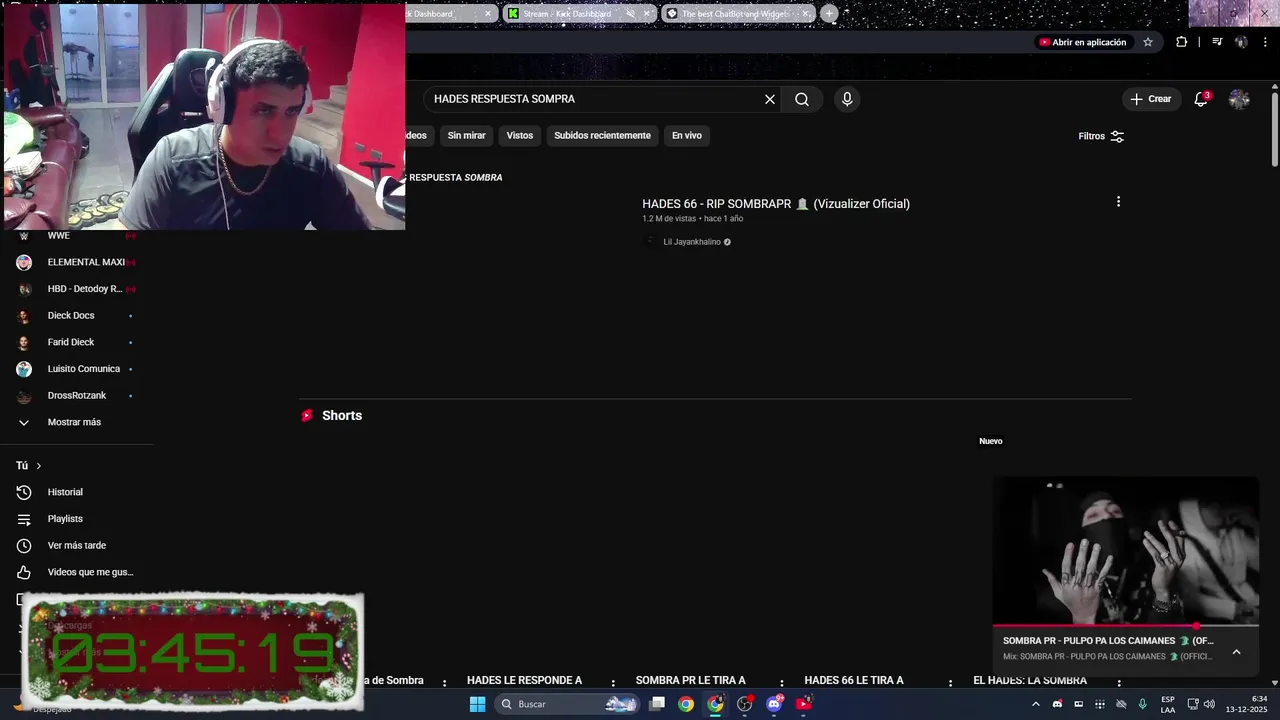The width and height of the screenshot is (1280, 720).
Task: Click the taskbar Buscar search box
Action: (567, 704)
